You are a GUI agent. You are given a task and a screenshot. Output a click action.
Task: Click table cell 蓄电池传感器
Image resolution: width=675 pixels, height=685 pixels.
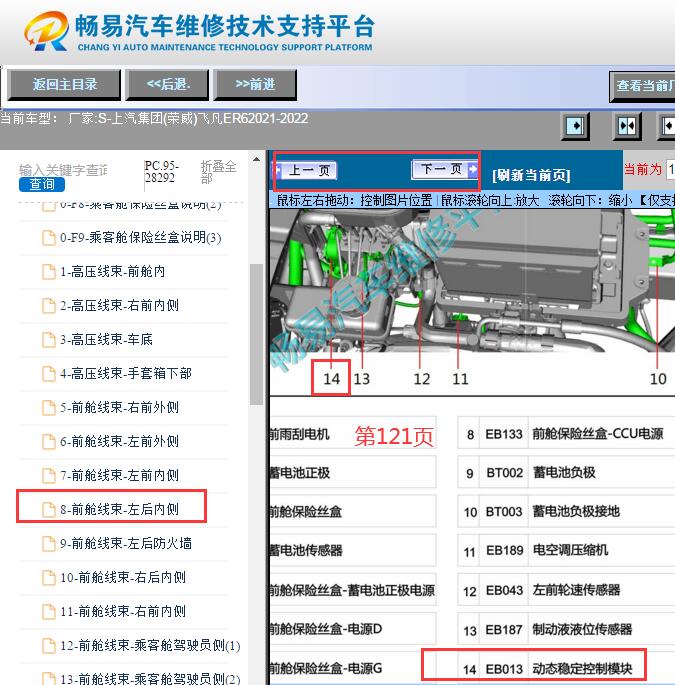tap(353, 550)
